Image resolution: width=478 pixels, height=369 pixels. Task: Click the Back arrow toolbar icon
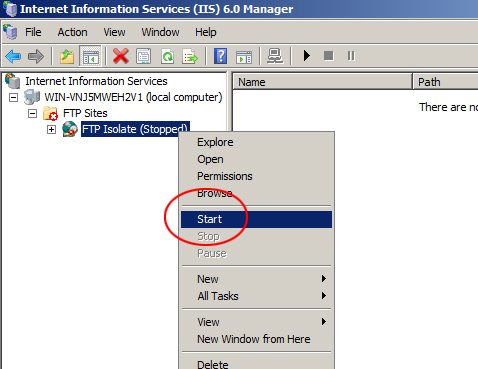[13, 56]
